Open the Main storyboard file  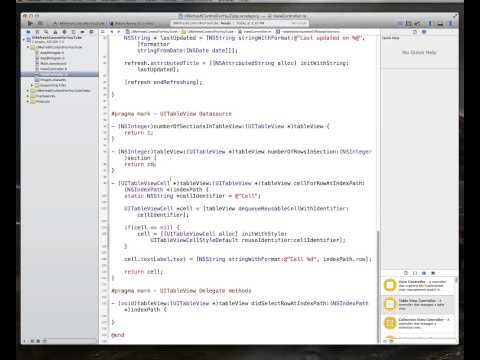tap(51, 63)
